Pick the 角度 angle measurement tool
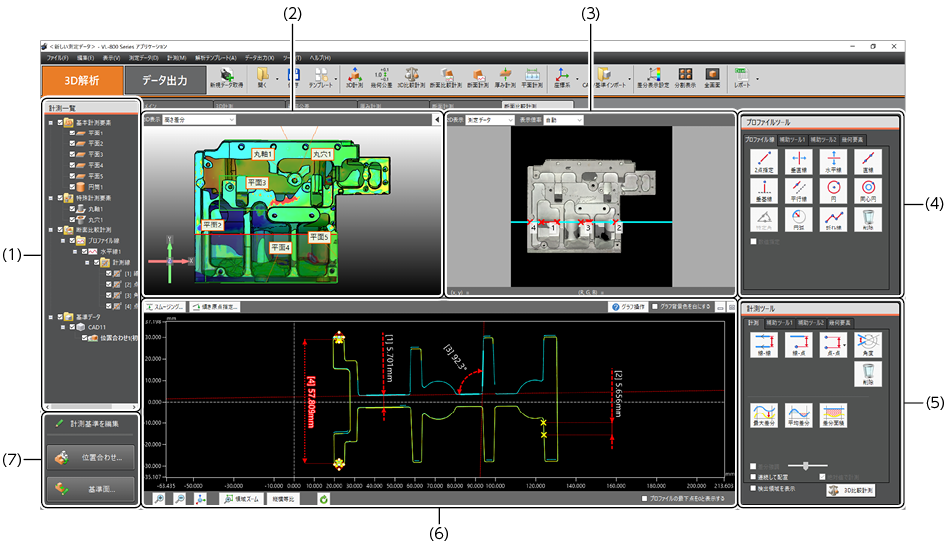Screen dimensions: 950x548 pyautogui.click(x=867, y=346)
